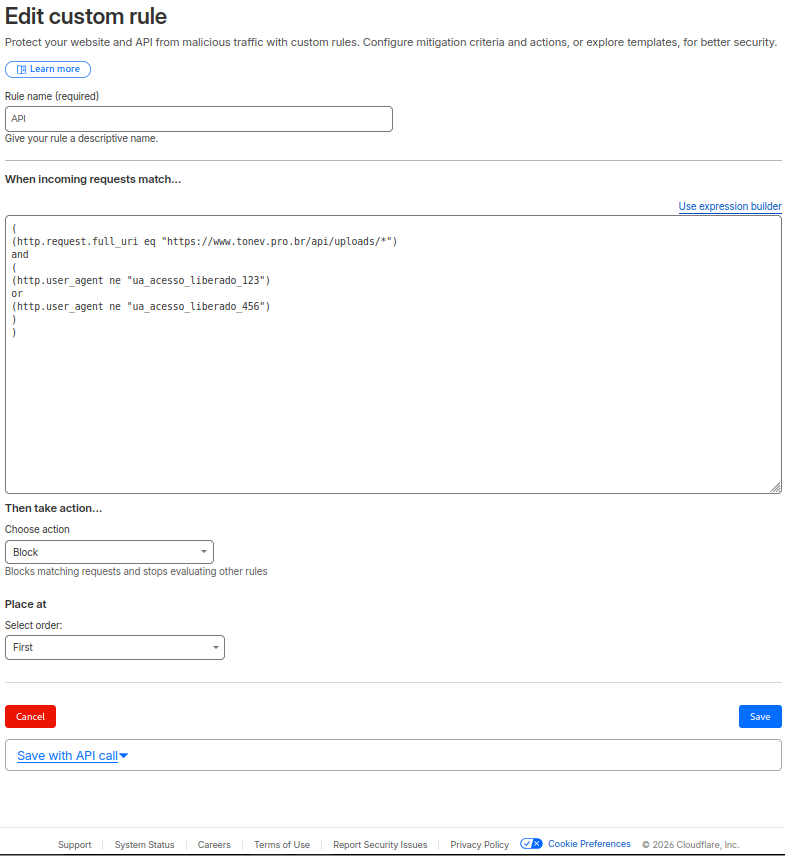Open the Use expression builder link
785x856 pixels.
click(x=729, y=206)
